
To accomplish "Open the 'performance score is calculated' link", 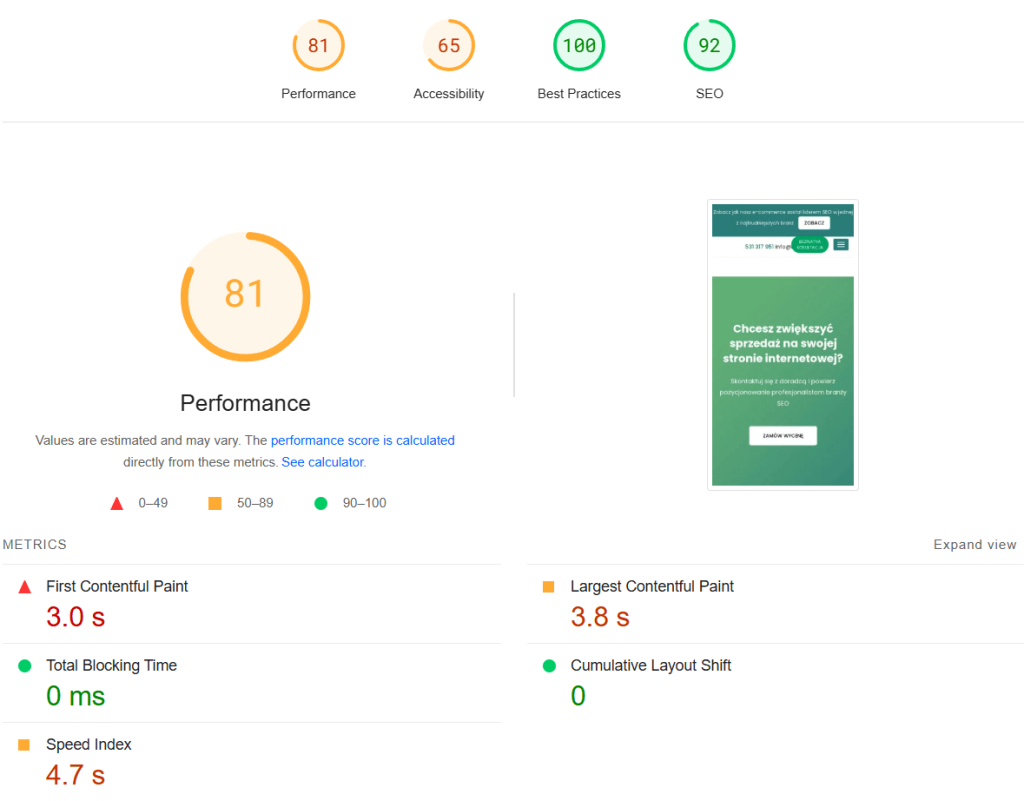I will 362,440.
